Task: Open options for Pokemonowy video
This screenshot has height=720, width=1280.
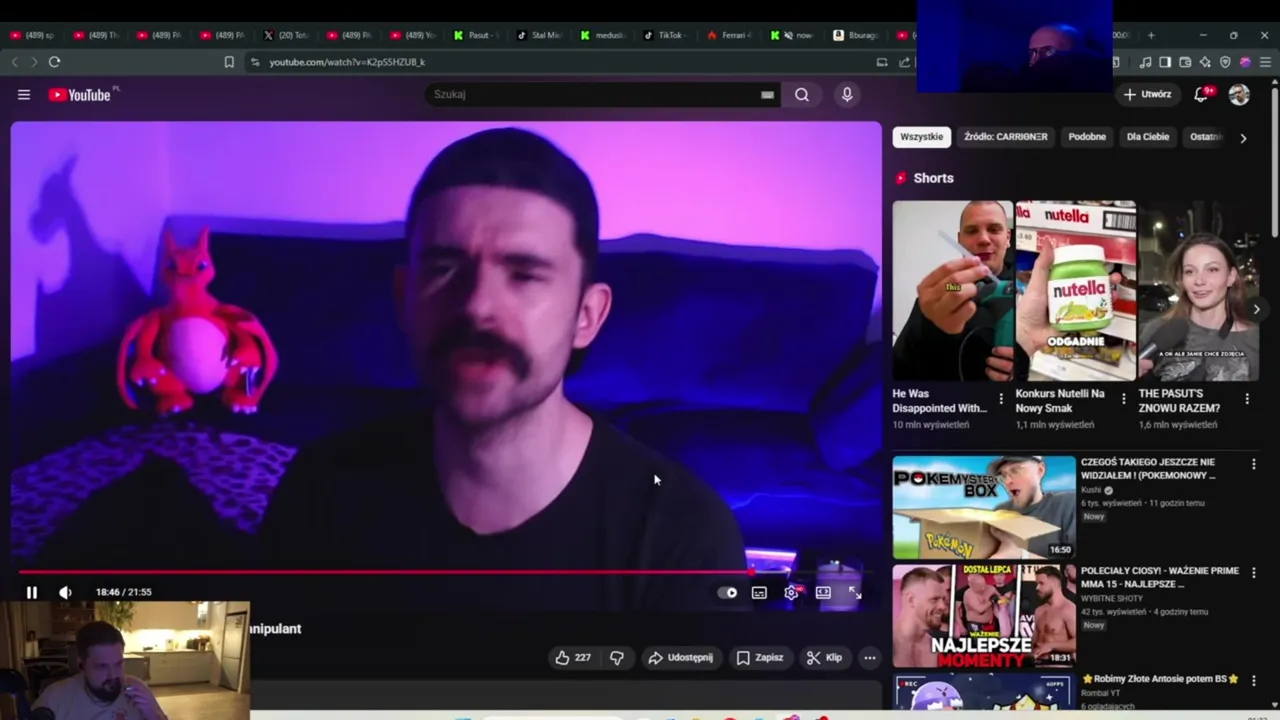Action: (x=1253, y=464)
